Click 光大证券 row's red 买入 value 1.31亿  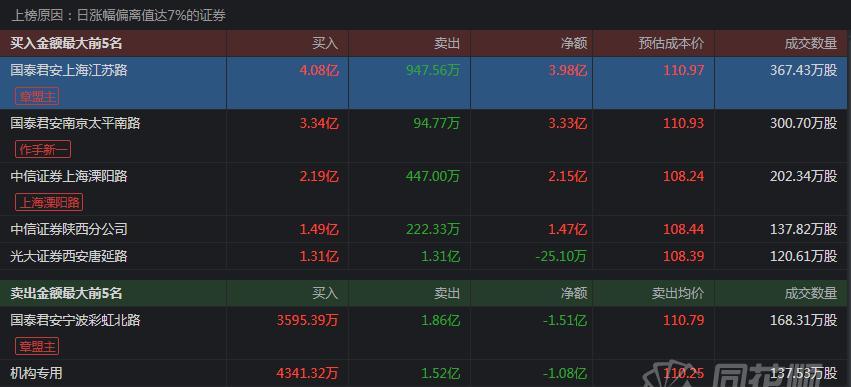tap(319, 256)
